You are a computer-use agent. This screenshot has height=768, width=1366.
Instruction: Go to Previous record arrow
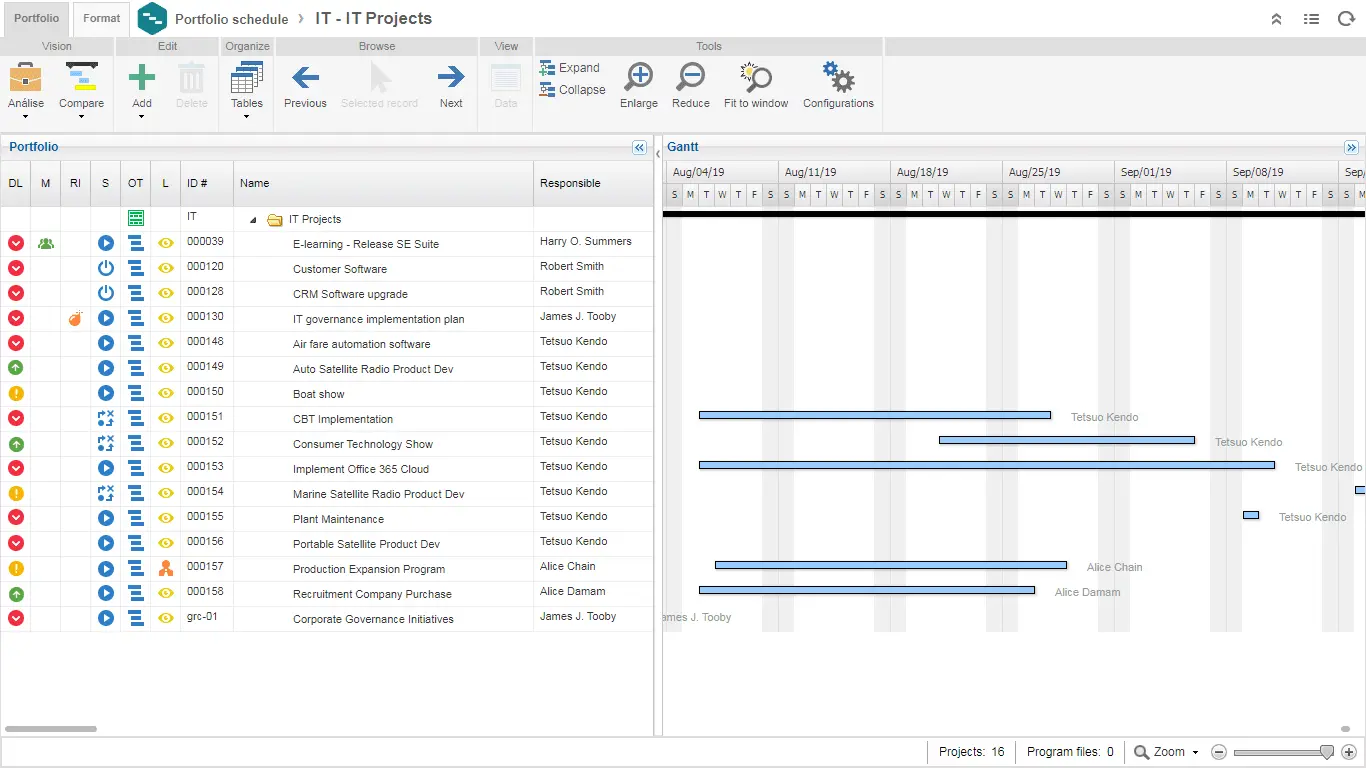[305, 78]
